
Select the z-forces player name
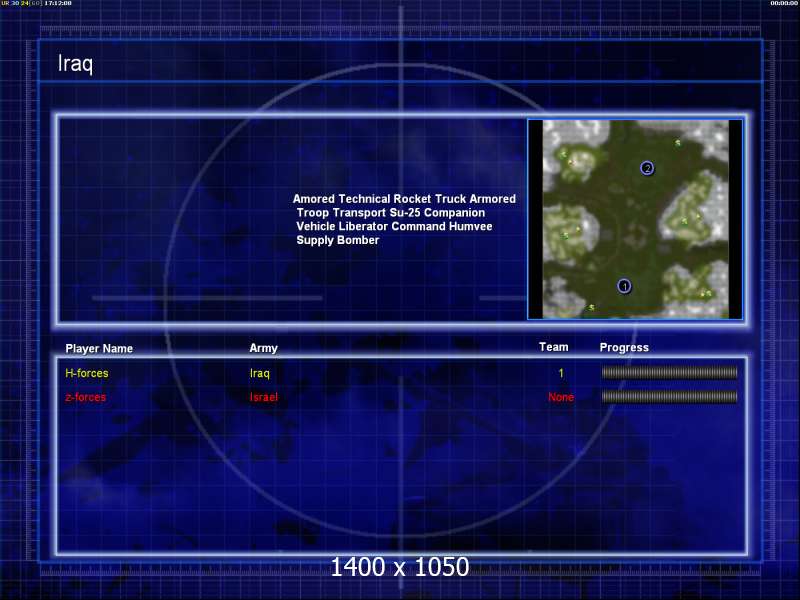click(x=85, y=397)
